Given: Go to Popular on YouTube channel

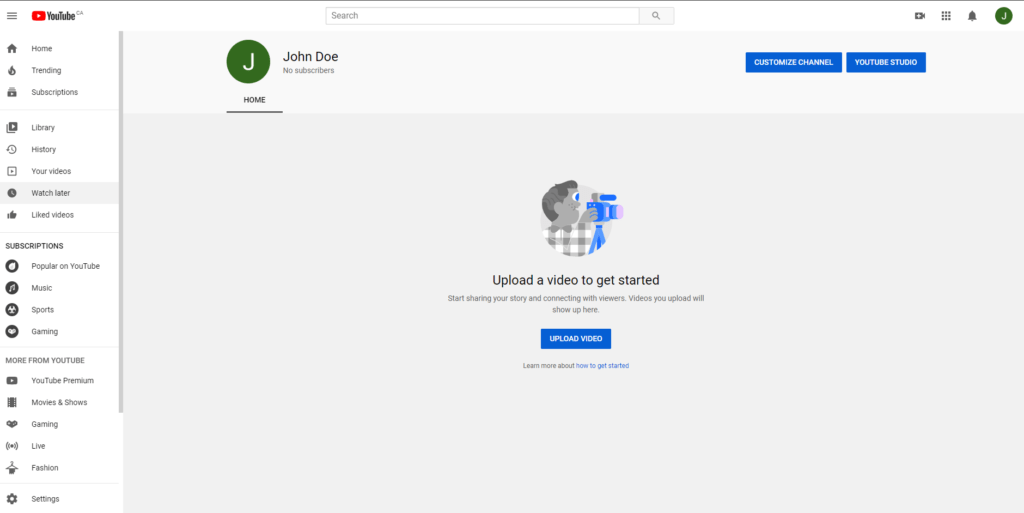Looking at the screenshot, I should point(64,266).
